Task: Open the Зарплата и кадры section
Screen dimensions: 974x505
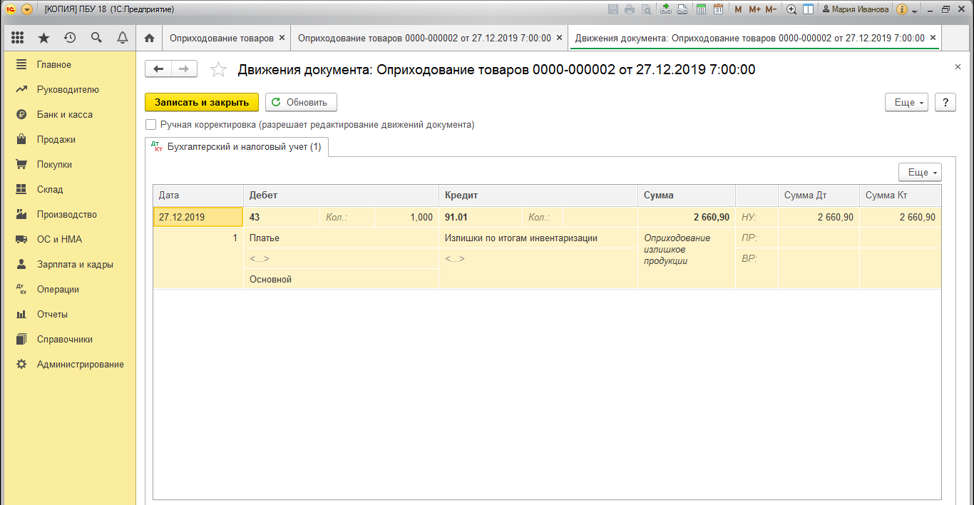Action: (75, 264)
